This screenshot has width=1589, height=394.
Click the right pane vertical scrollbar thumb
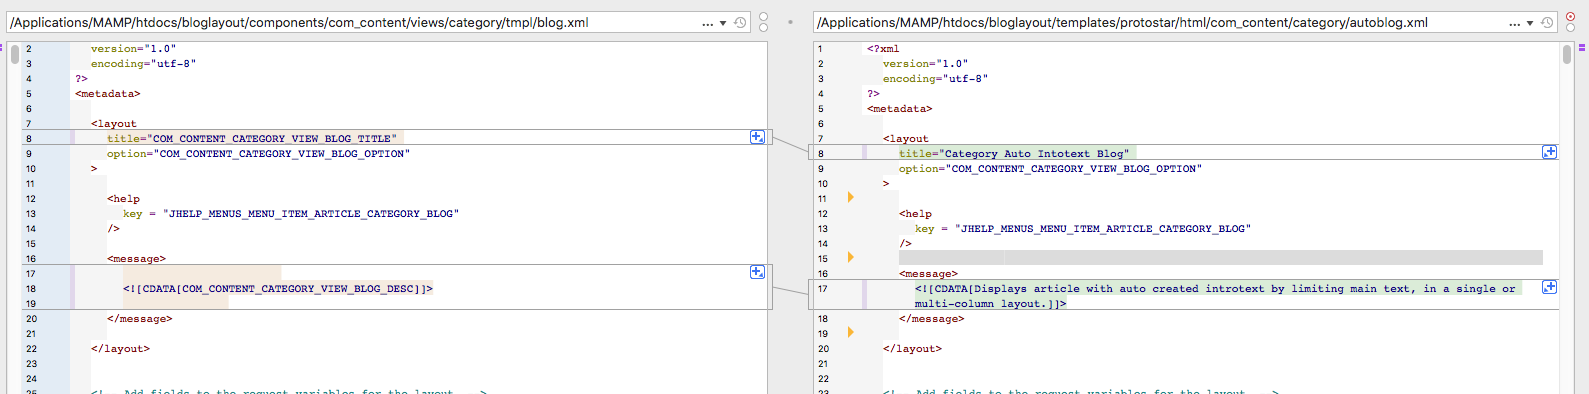point(1567,53)
